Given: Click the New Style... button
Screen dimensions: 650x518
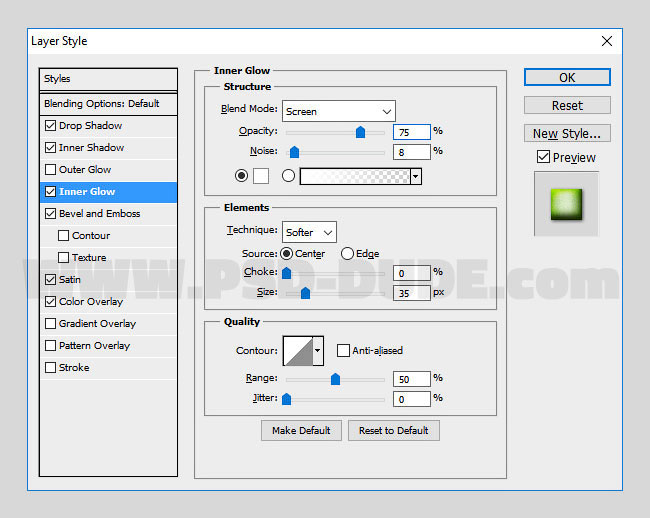Looking at the screenshot, I should (x=567, y=133).
